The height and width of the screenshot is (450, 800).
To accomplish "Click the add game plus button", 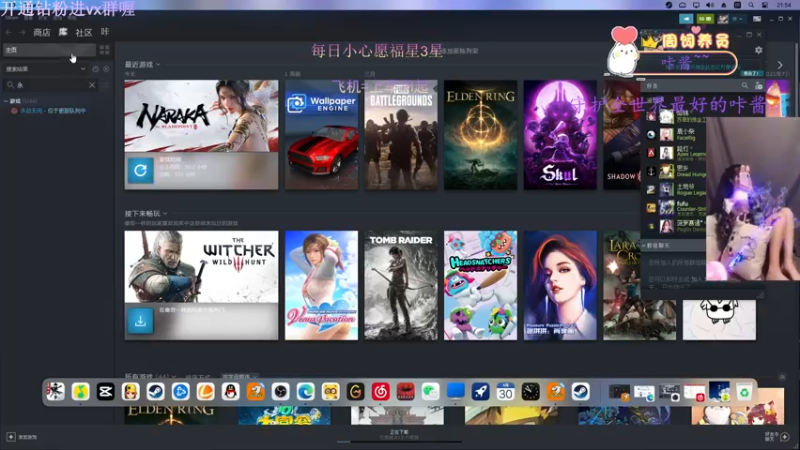I will click(11, 437).
